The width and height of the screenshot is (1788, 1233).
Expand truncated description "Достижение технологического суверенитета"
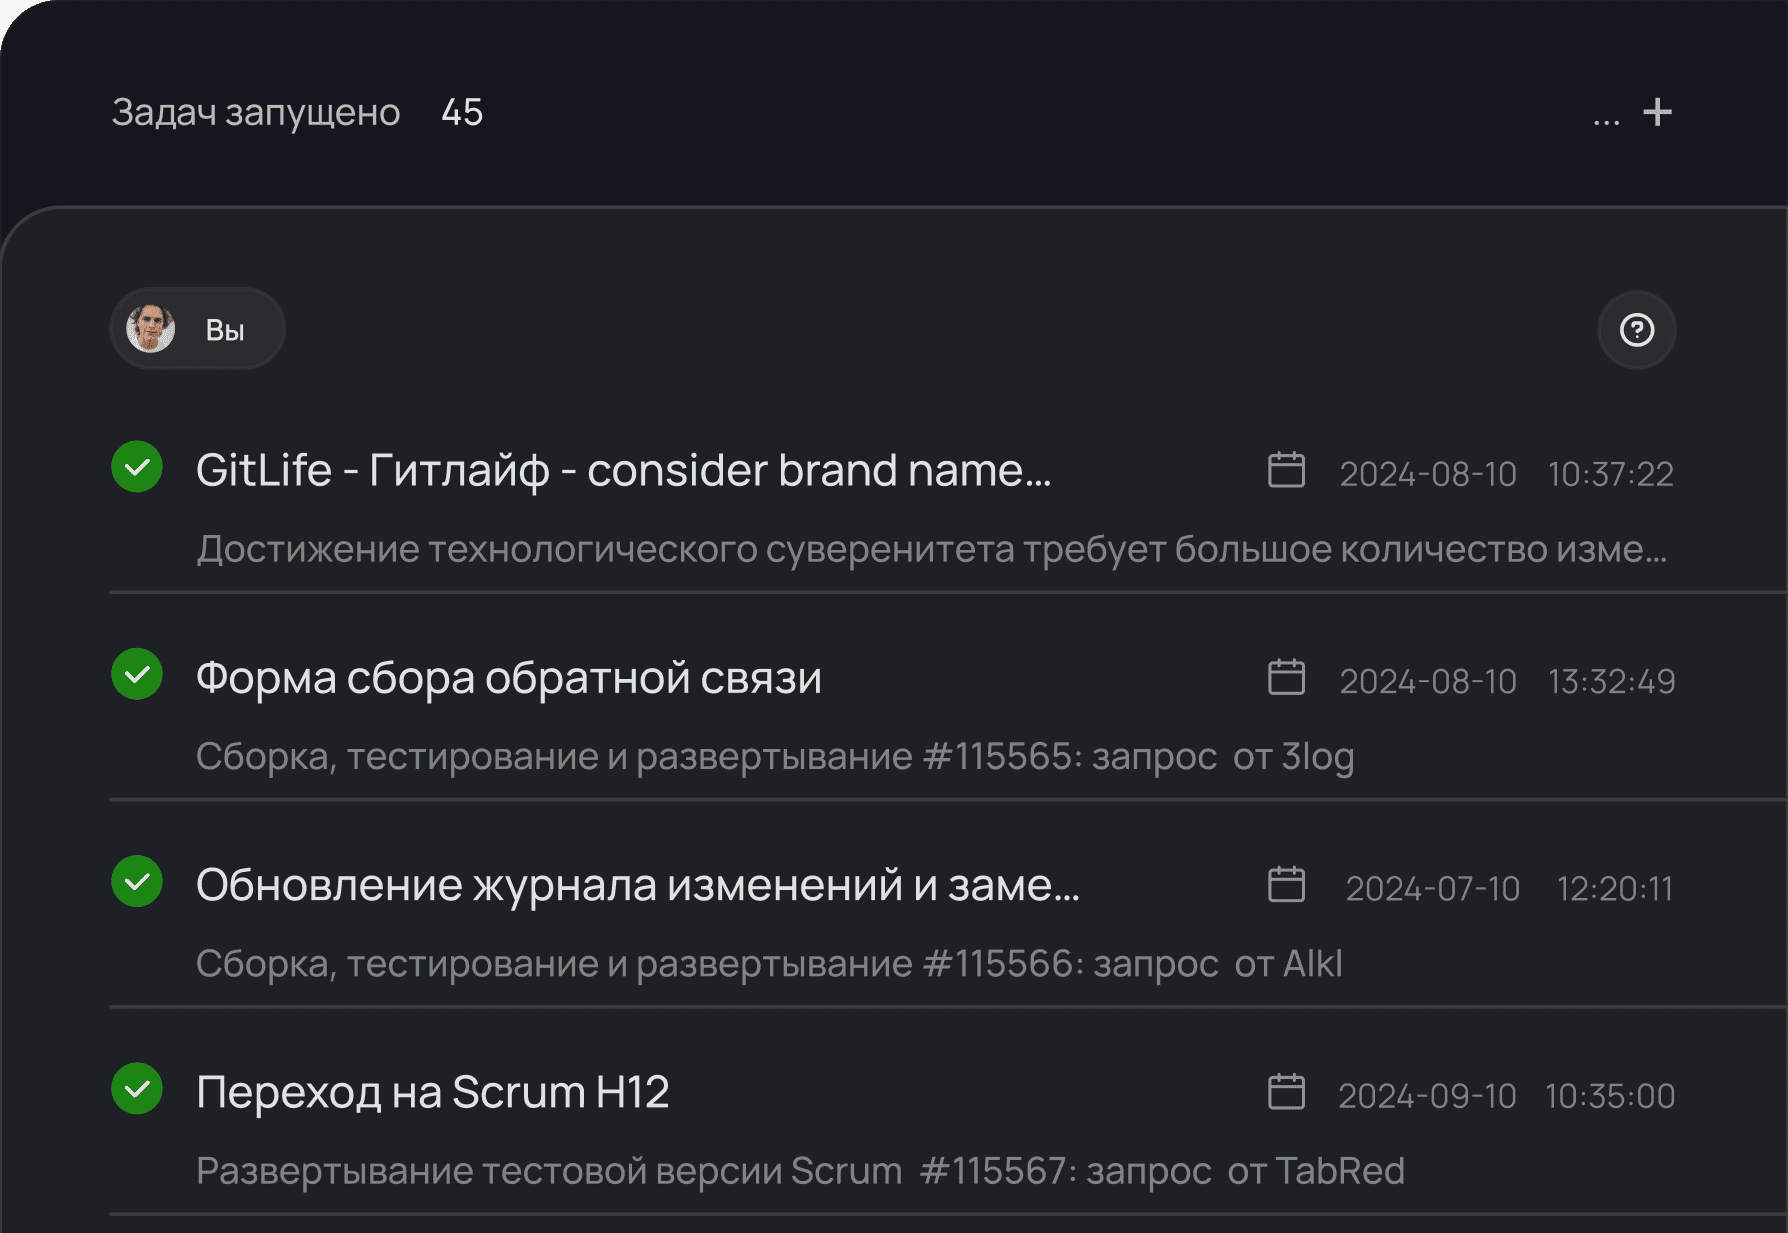931,549
